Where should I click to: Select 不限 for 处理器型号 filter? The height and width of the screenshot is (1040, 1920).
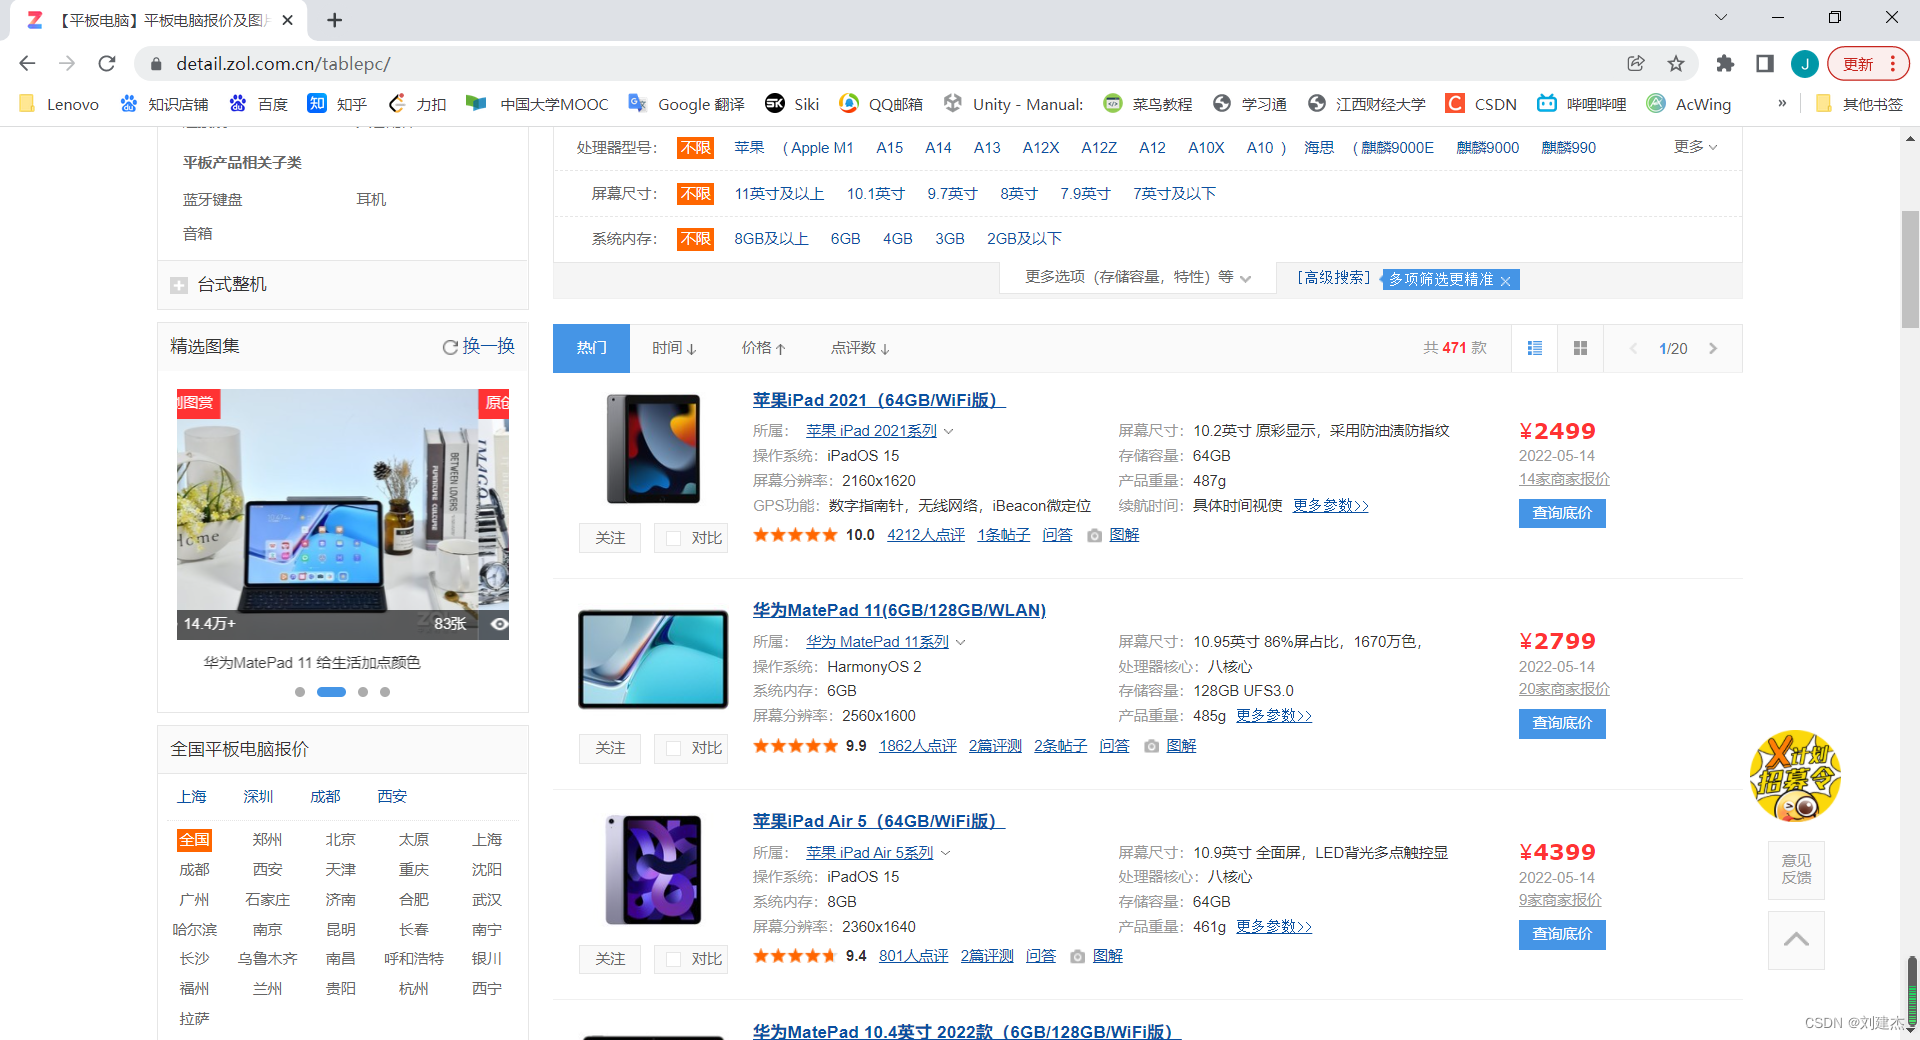click(x=695, y=148)
